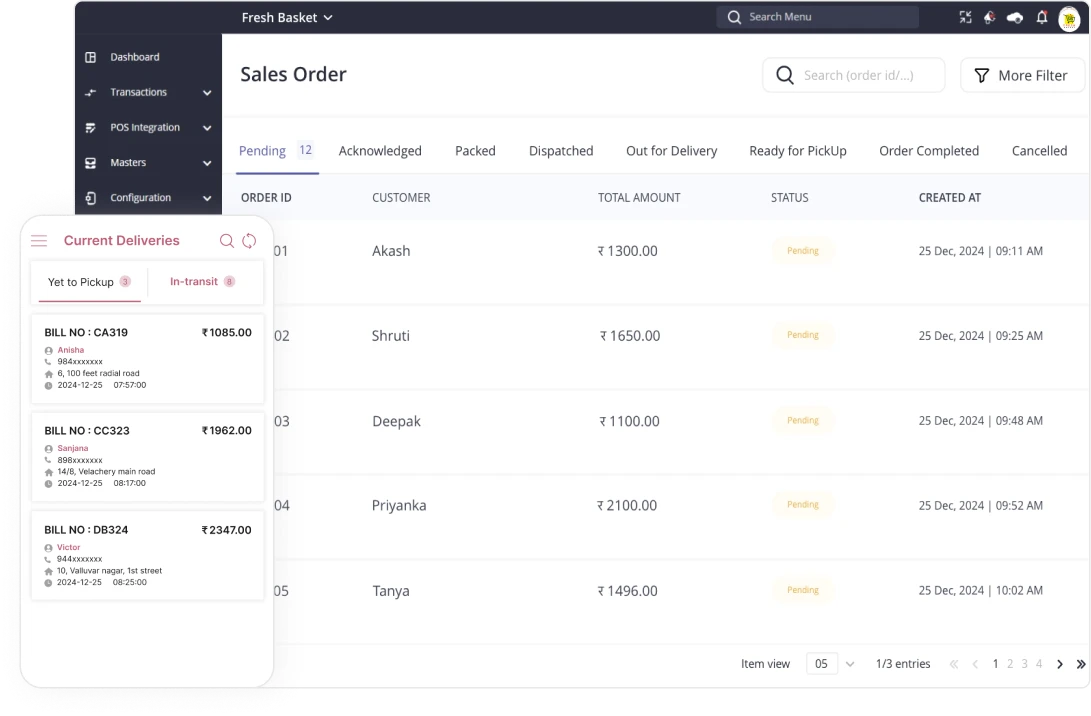Expand the Transactions sidebar section
The image size is (1091, 716).
tap(140, 92)
